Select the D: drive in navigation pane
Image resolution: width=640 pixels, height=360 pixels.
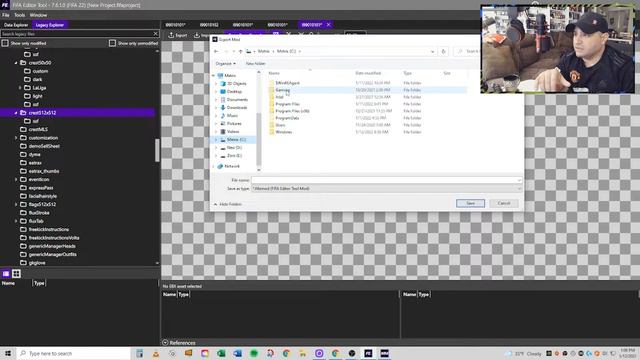tap(234, 148)
